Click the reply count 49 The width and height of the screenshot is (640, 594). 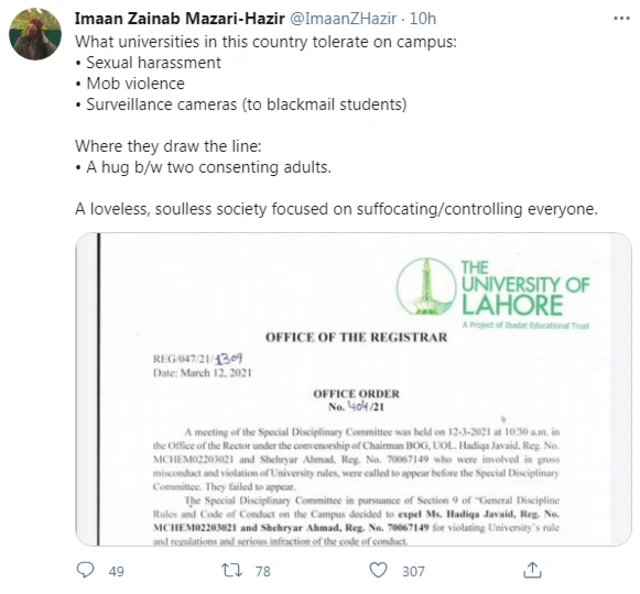pyautogui.click(x=116, y=571)
